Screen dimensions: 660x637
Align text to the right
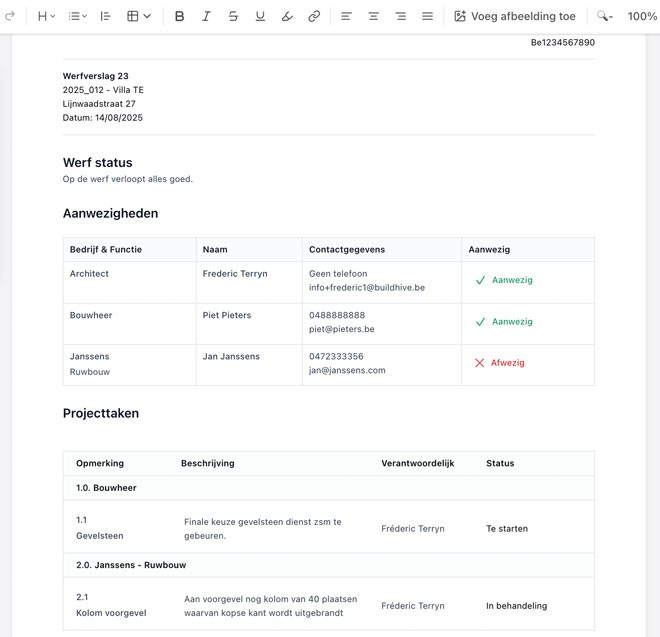pyautogui.click(x=400, y=16)
